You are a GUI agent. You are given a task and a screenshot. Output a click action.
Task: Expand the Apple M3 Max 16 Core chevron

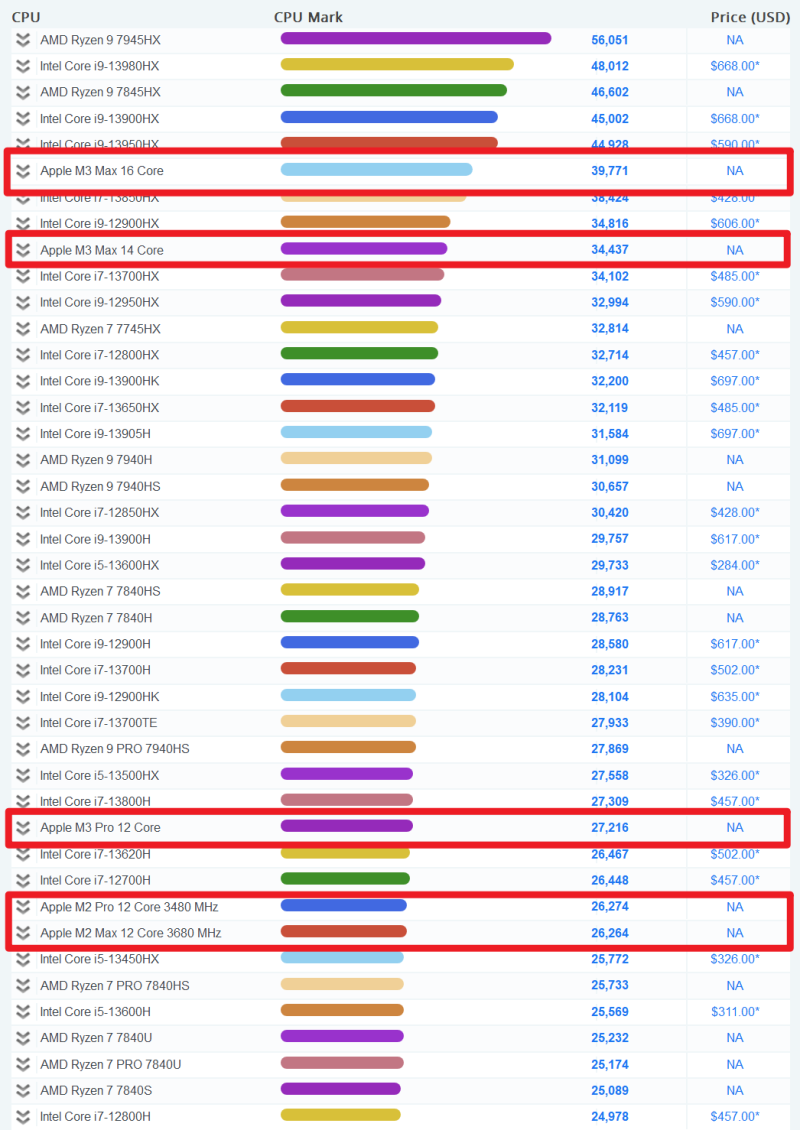[x=23, y=171]
